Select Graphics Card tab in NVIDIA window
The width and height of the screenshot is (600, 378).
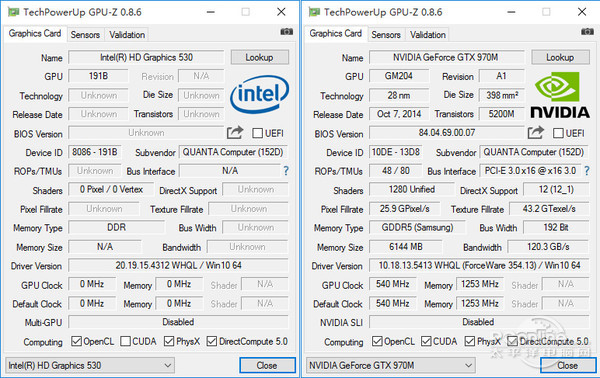coord(336,34)
